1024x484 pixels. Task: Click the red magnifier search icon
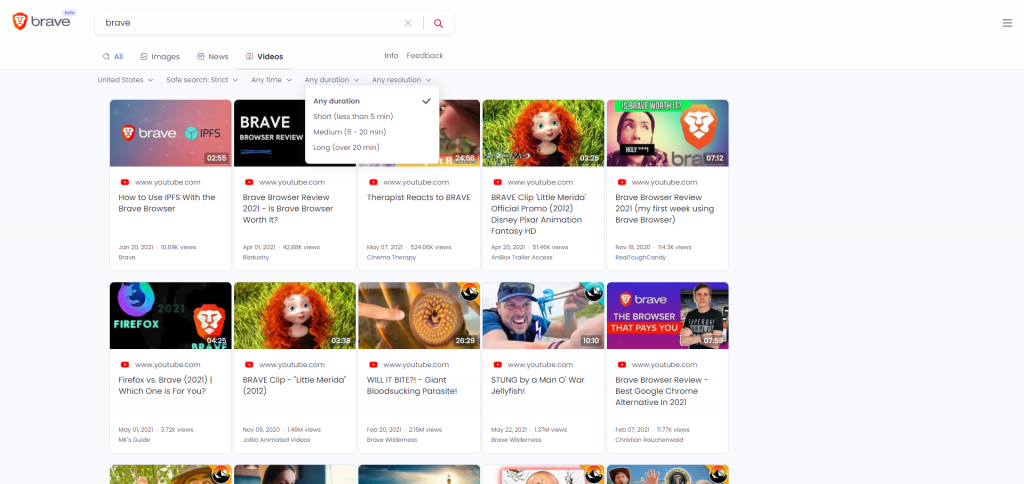pos(438,23)
